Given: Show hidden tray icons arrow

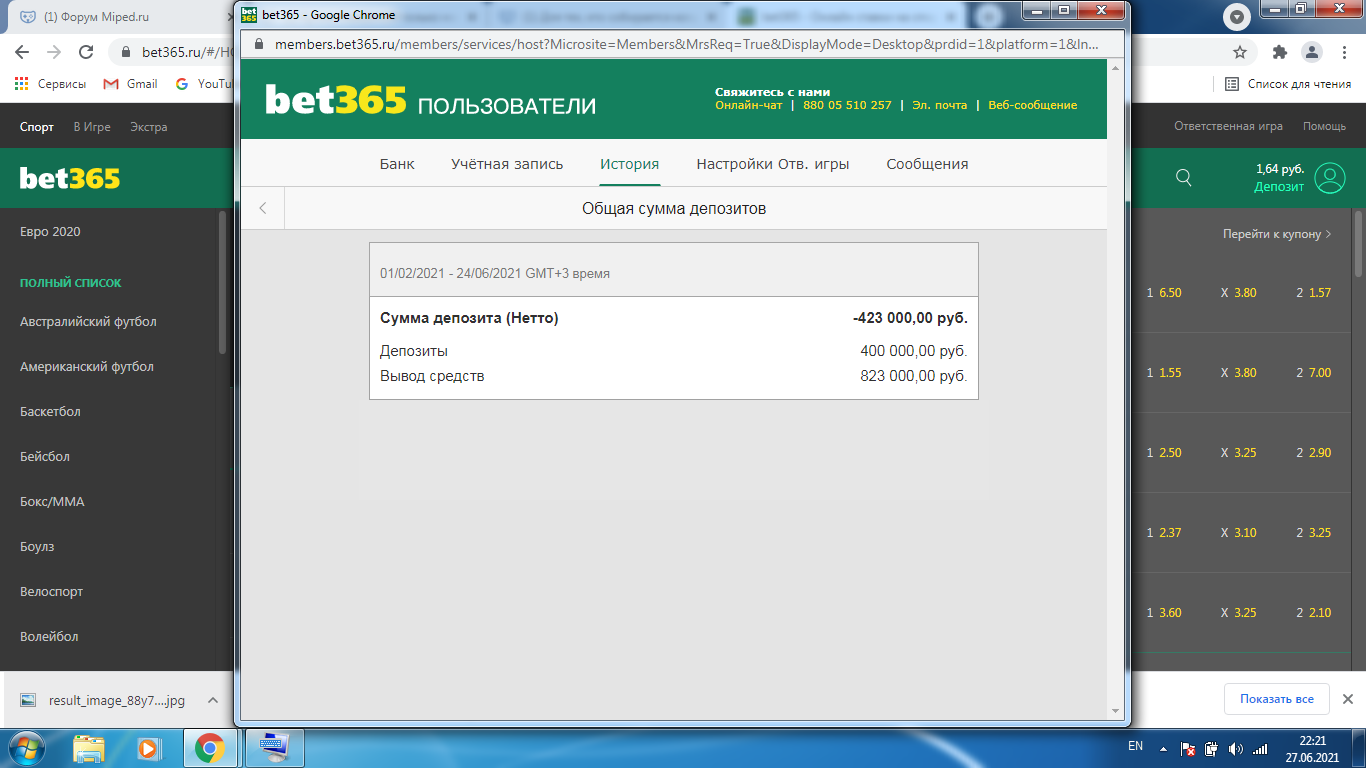Looking at the screenshot, I should click(x=1162, y=748).
